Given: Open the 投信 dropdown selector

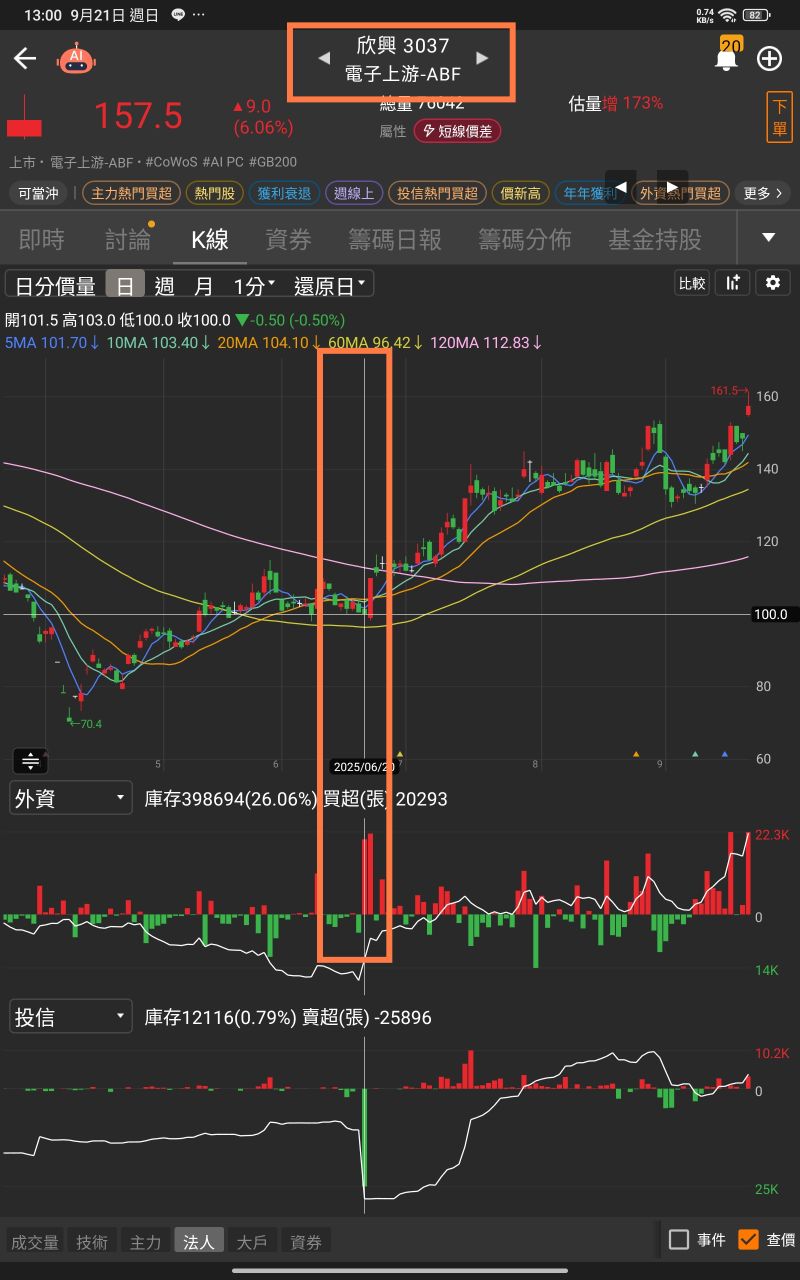Looking at the screenshot, I should 70,1017.
